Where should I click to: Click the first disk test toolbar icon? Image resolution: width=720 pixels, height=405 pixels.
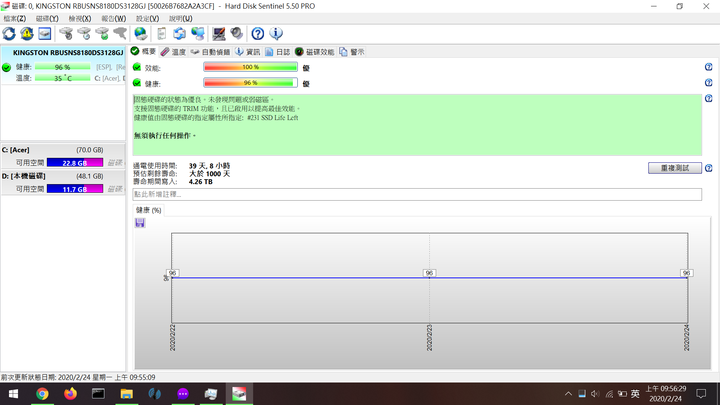pos(66,34)
